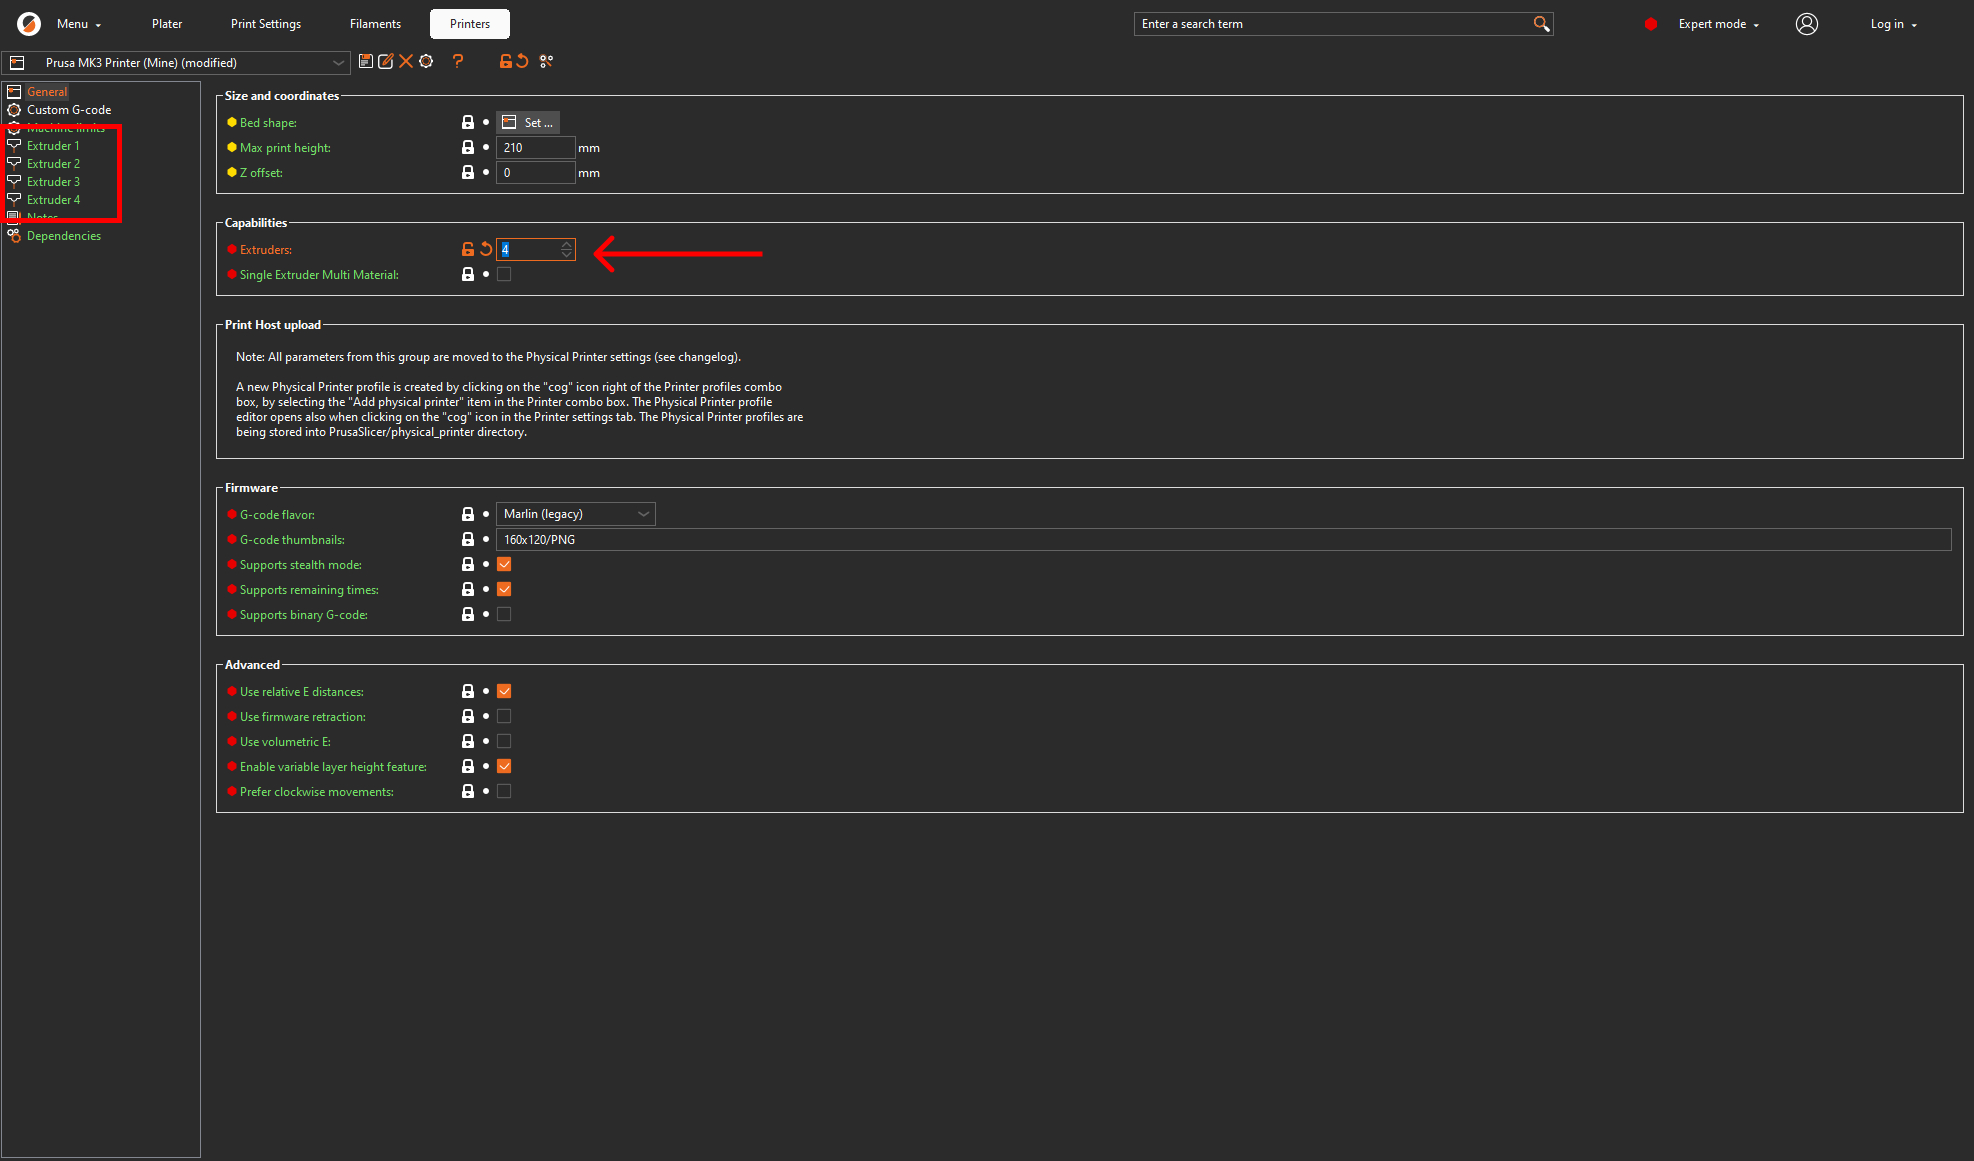The width and height of the screenshot is (1974, 1161).
Task: Click the search term input box
Action: click(1334, 24)
